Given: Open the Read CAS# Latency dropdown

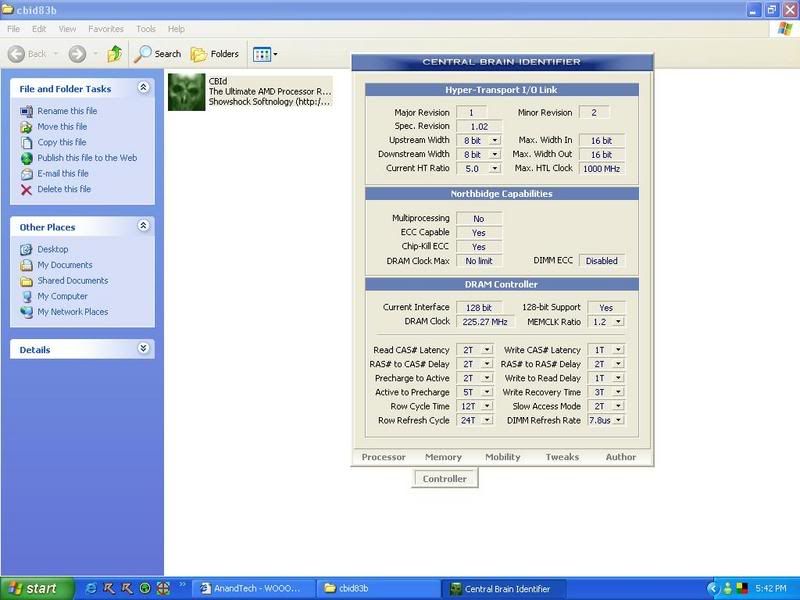Looking at the screenshot, I should [487, 350].
